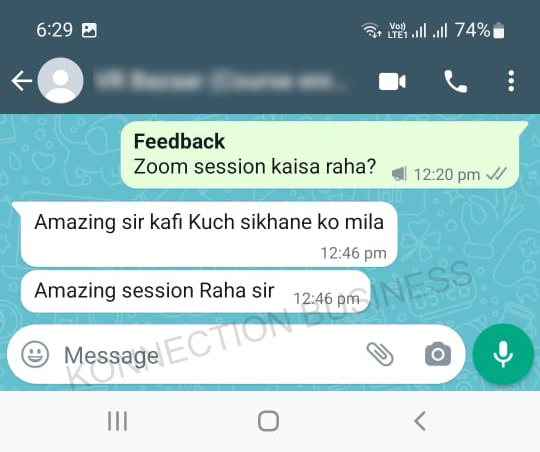Tap the back arrow in chat header
Image resolution: width=540 pixels, height=452 pixels.
pos(22,81)
